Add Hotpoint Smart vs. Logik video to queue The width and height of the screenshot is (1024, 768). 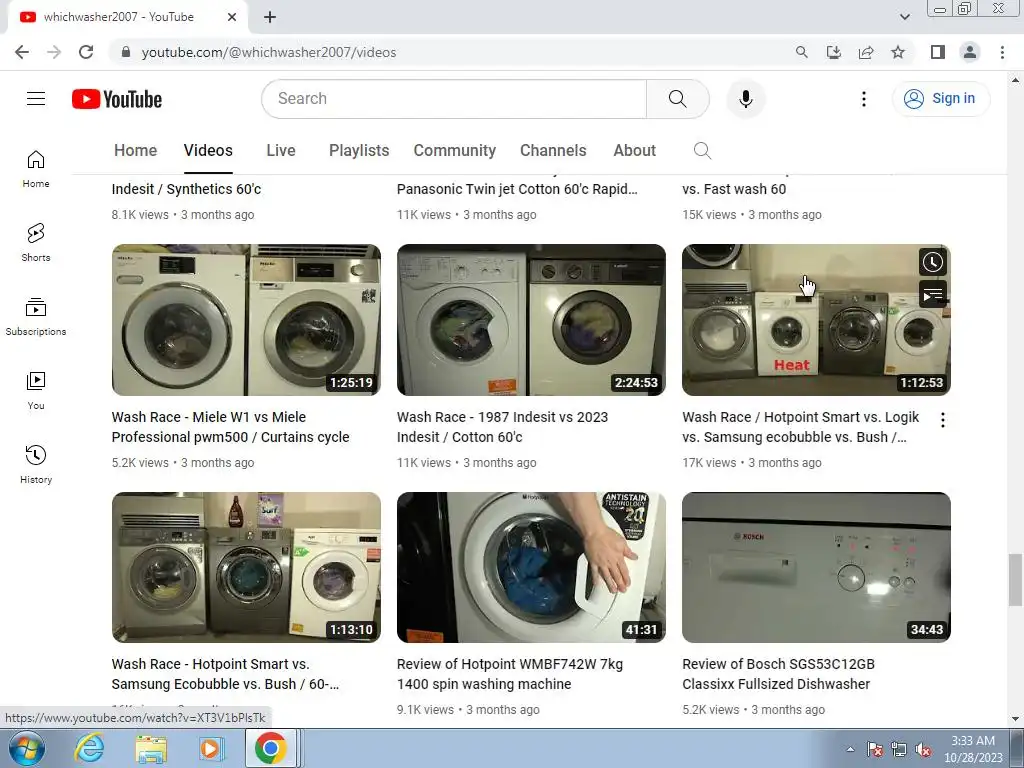click(x=933, y=295)
